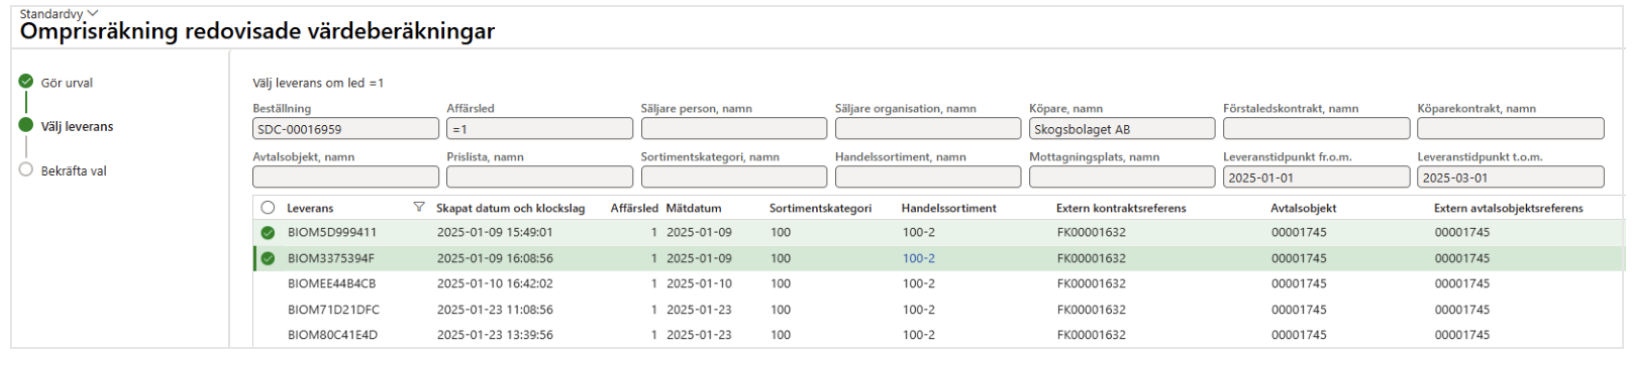Click timestamp 2025-01-09 16:08:56

(x=495, y=258)
